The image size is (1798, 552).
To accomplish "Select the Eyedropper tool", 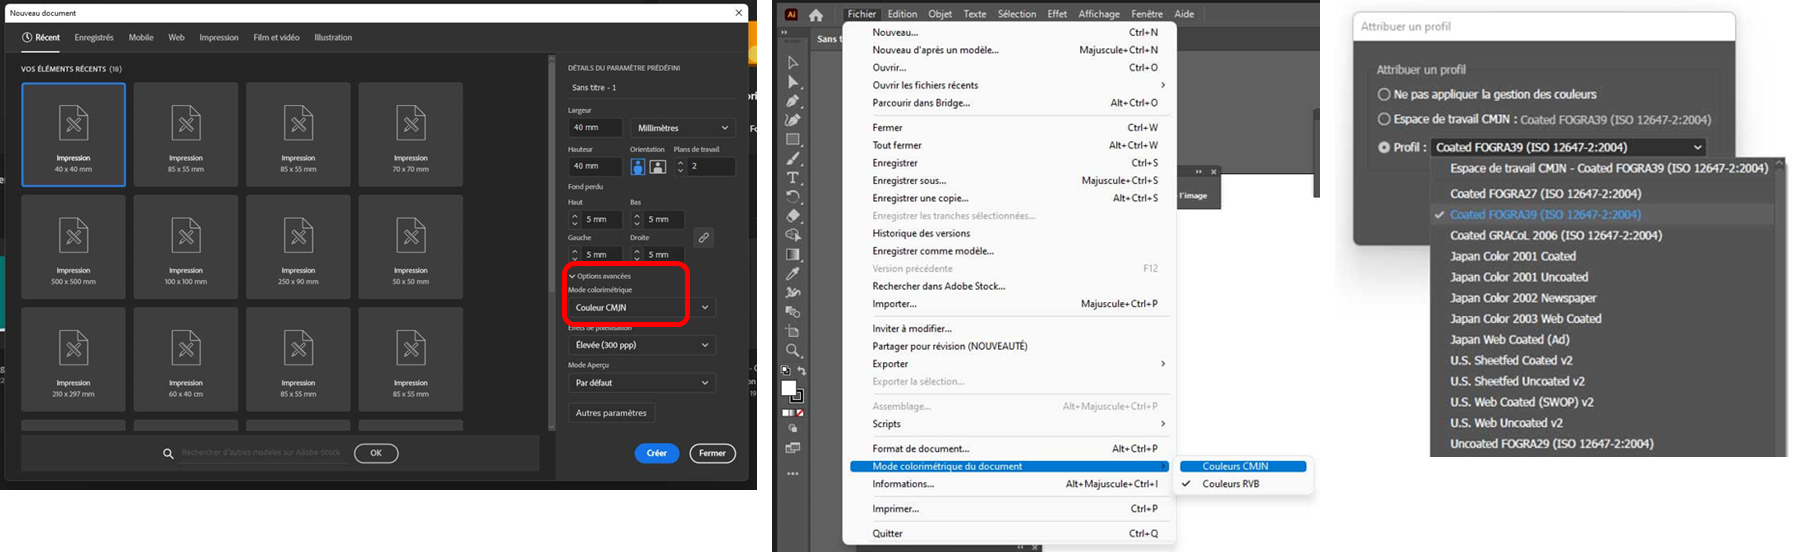I will [793, 274].
